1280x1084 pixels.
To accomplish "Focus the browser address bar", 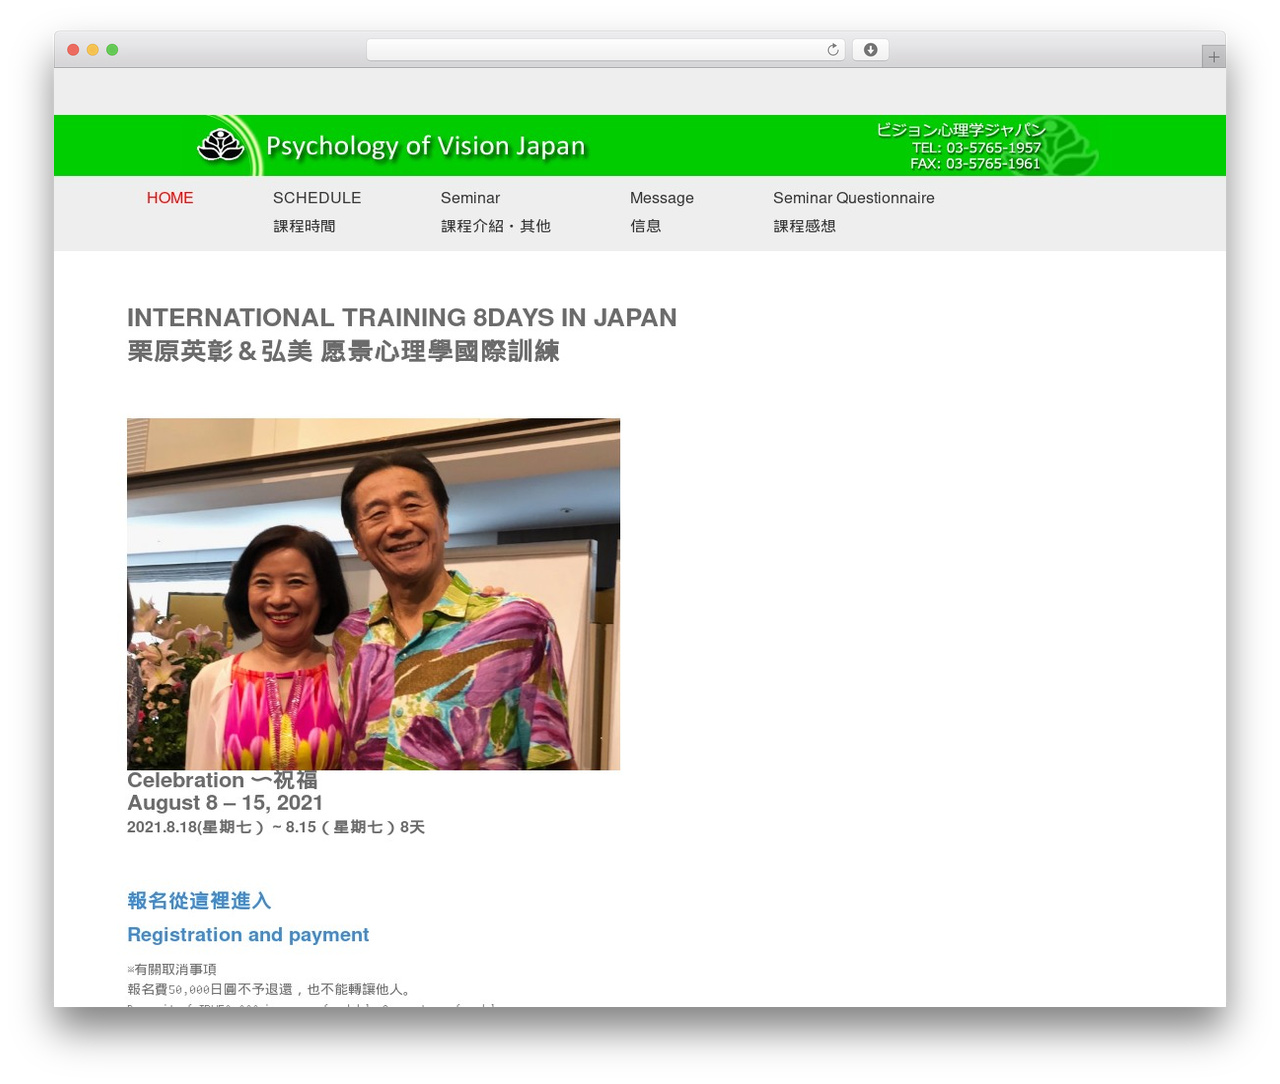I will [x=605, y=50].
